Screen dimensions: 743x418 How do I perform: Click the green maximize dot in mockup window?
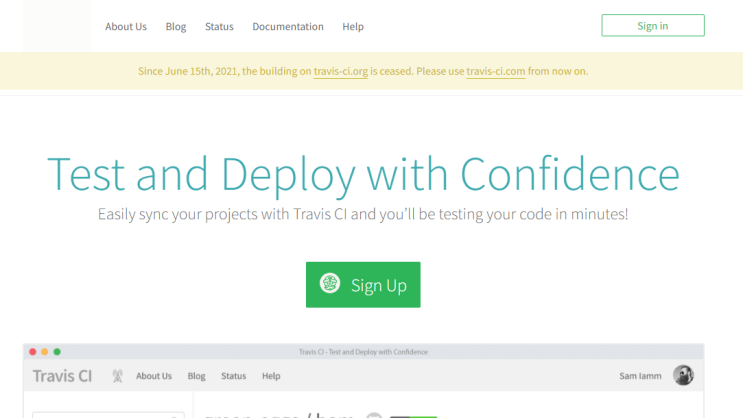[57, 352]
